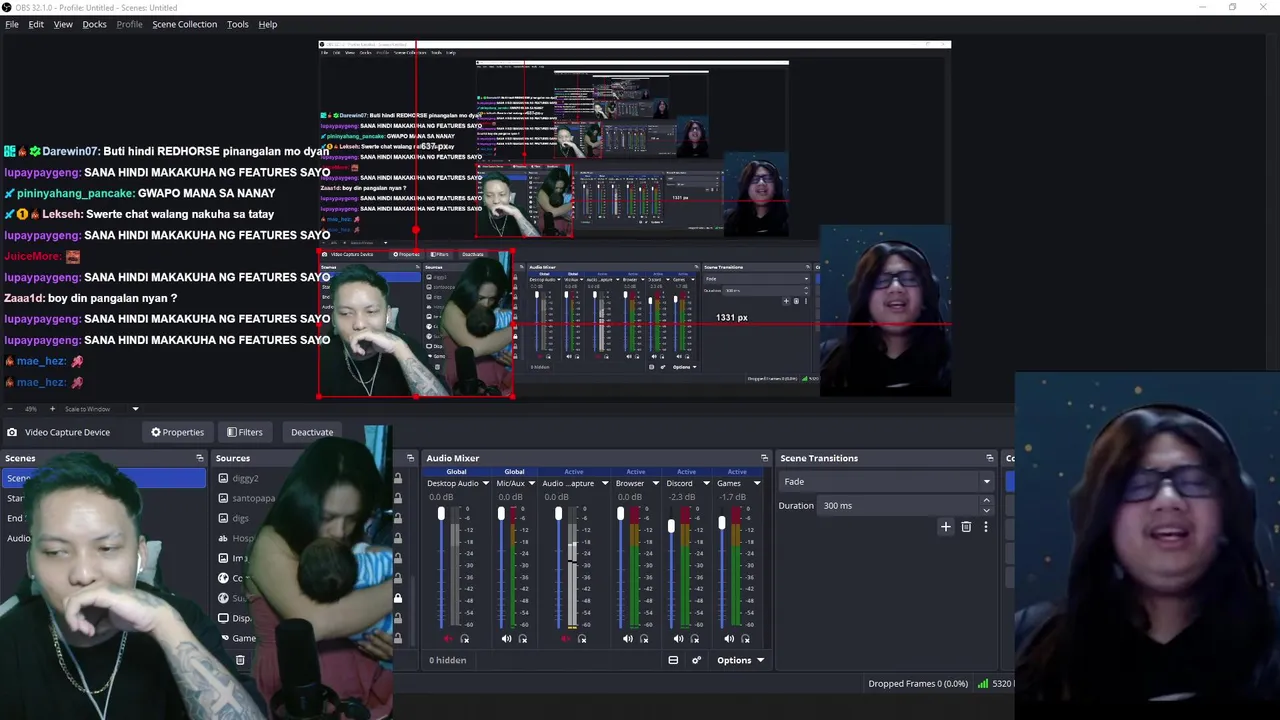This screenshot has width=1280, height=720.
Task: Open the File menu
Action: 12,24
